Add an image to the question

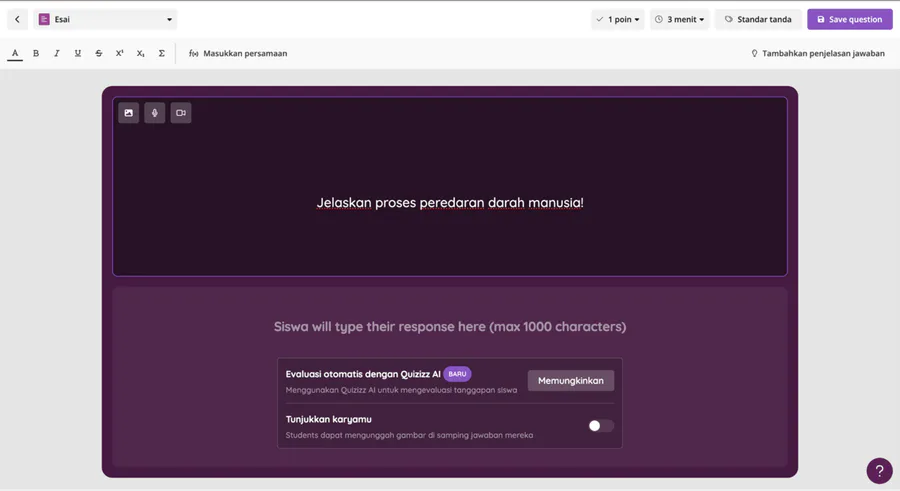pos(129,113)
